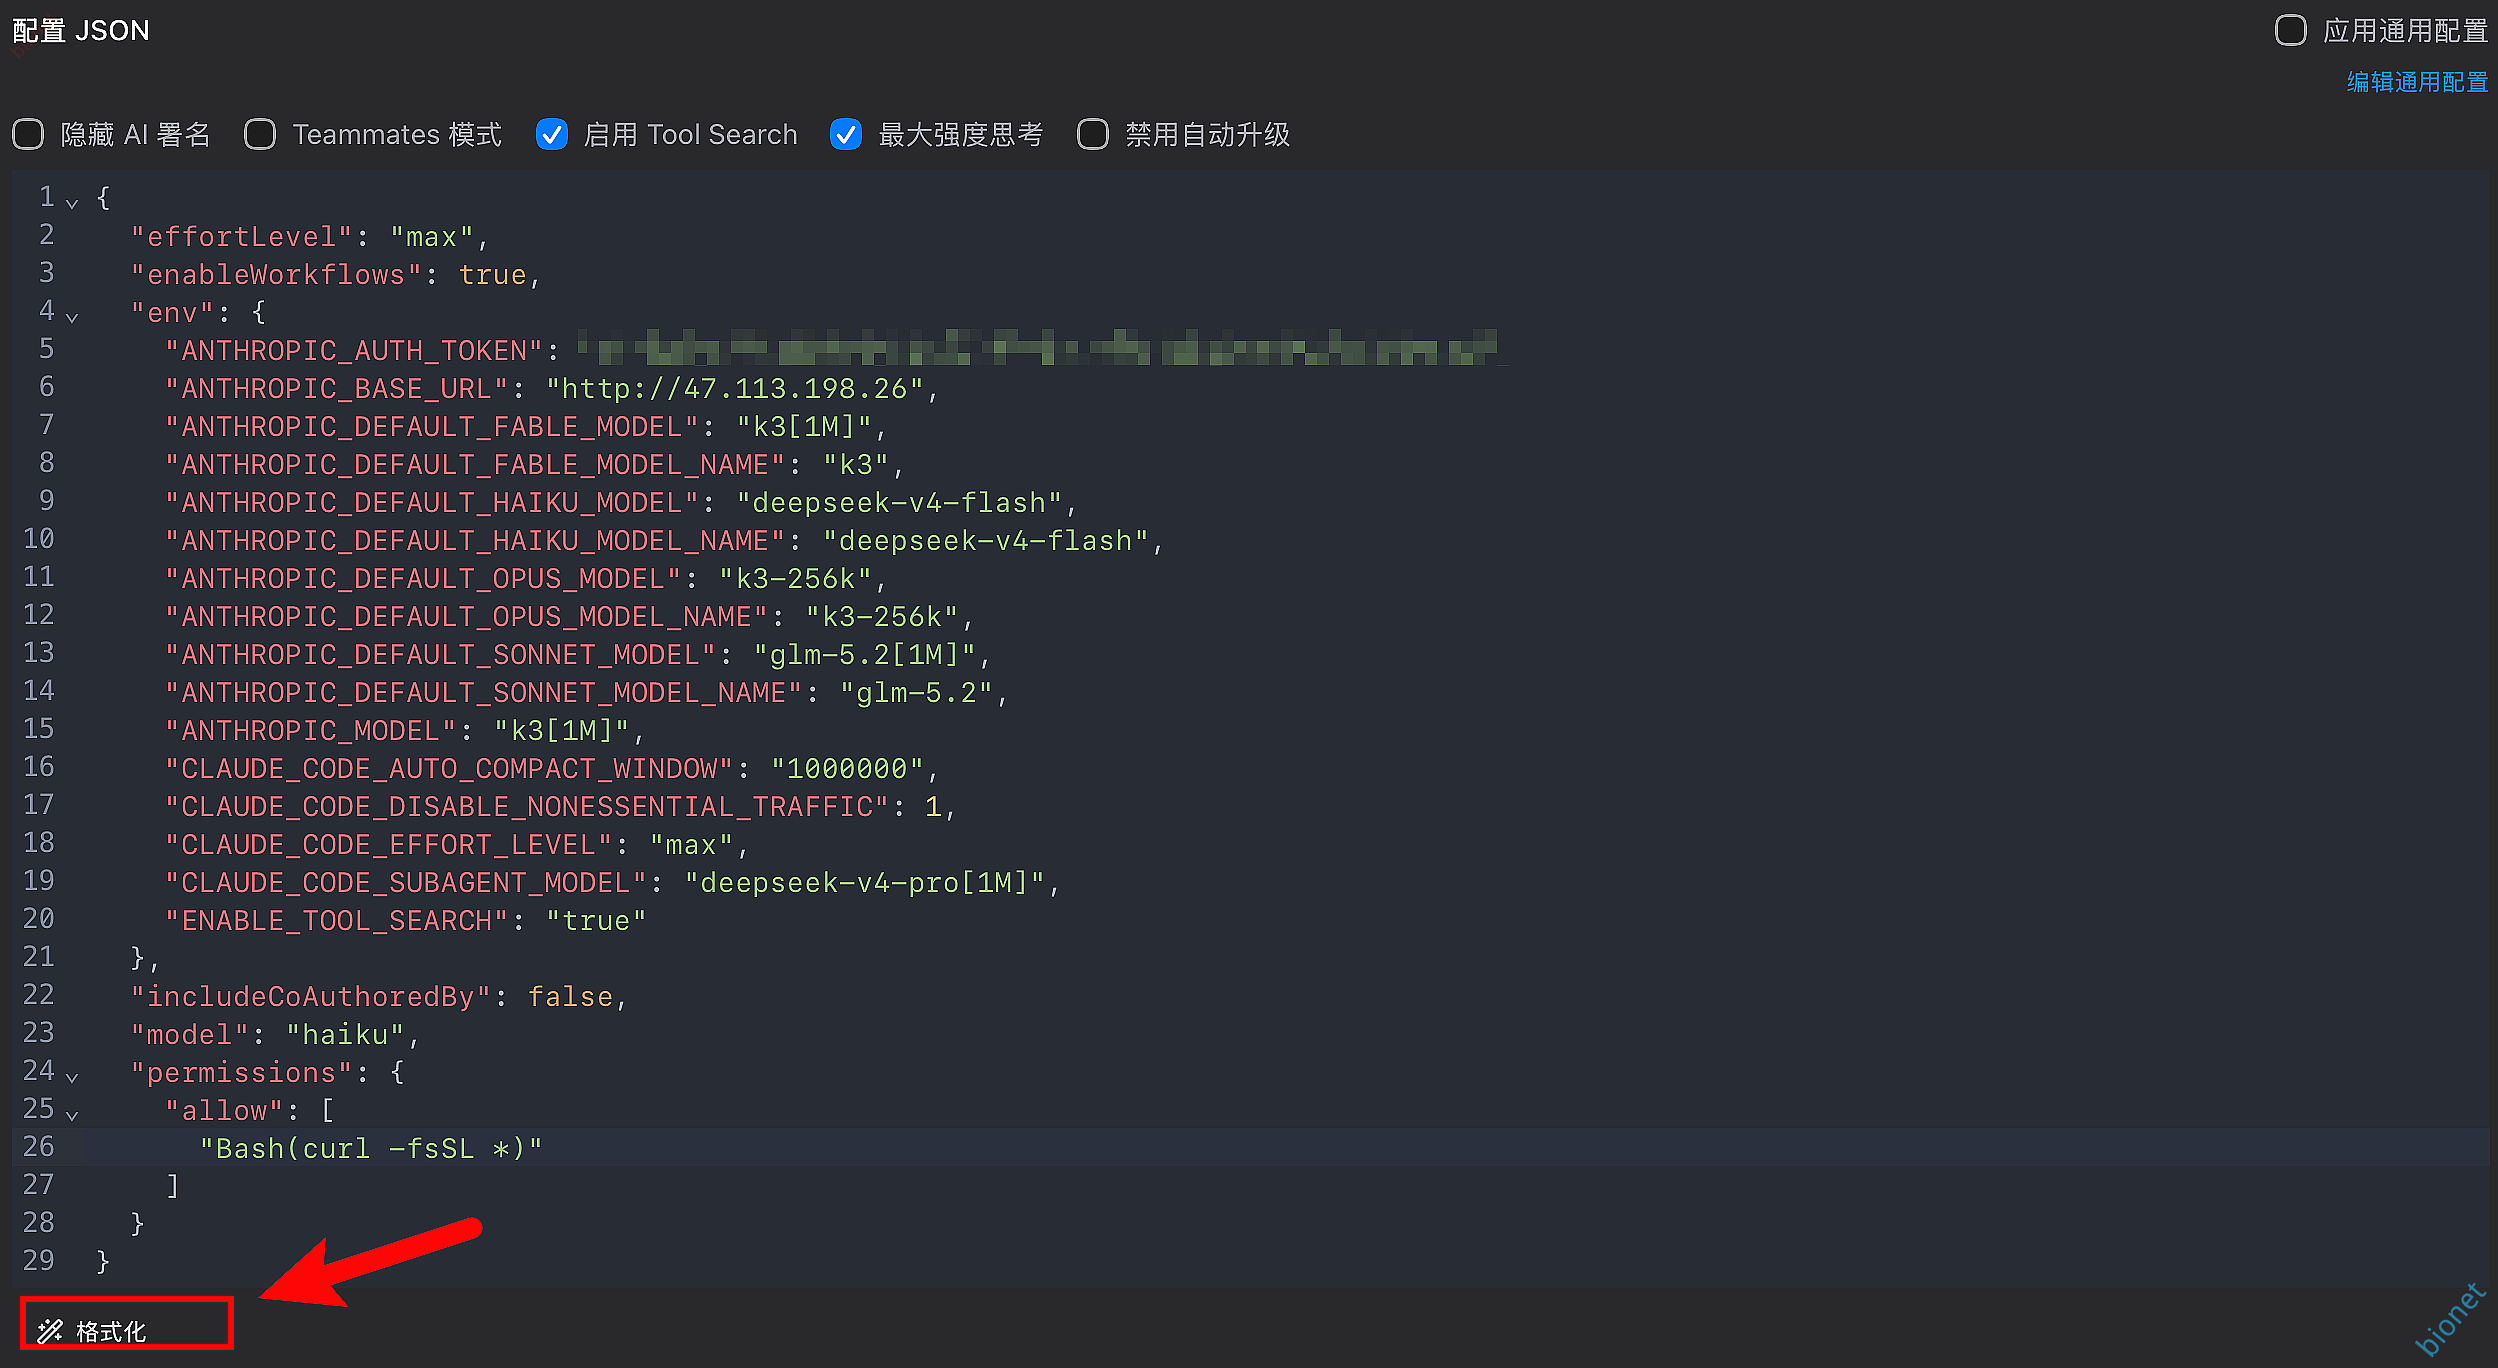2498x1368 pixels.
Task: Click line number 5 in the gutter
Action: pos(46,349)
